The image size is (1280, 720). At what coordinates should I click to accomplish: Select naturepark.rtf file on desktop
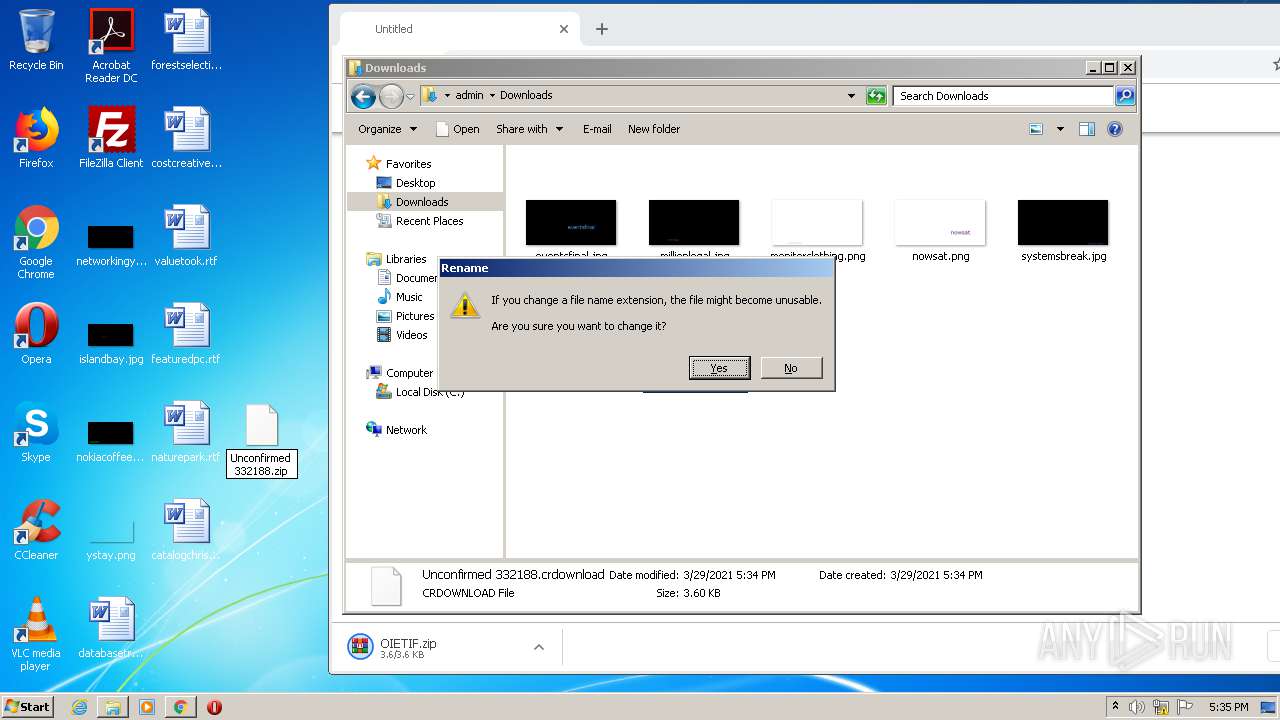point(186,432)
